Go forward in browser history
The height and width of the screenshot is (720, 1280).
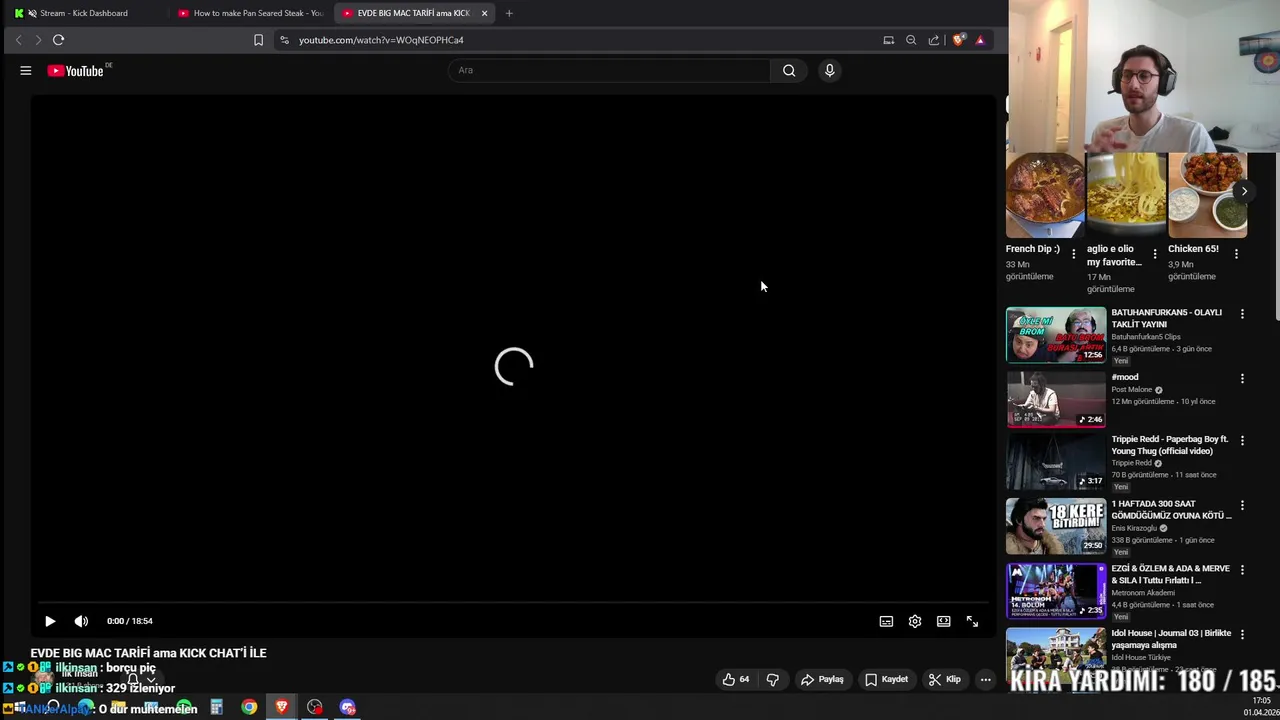38,40
